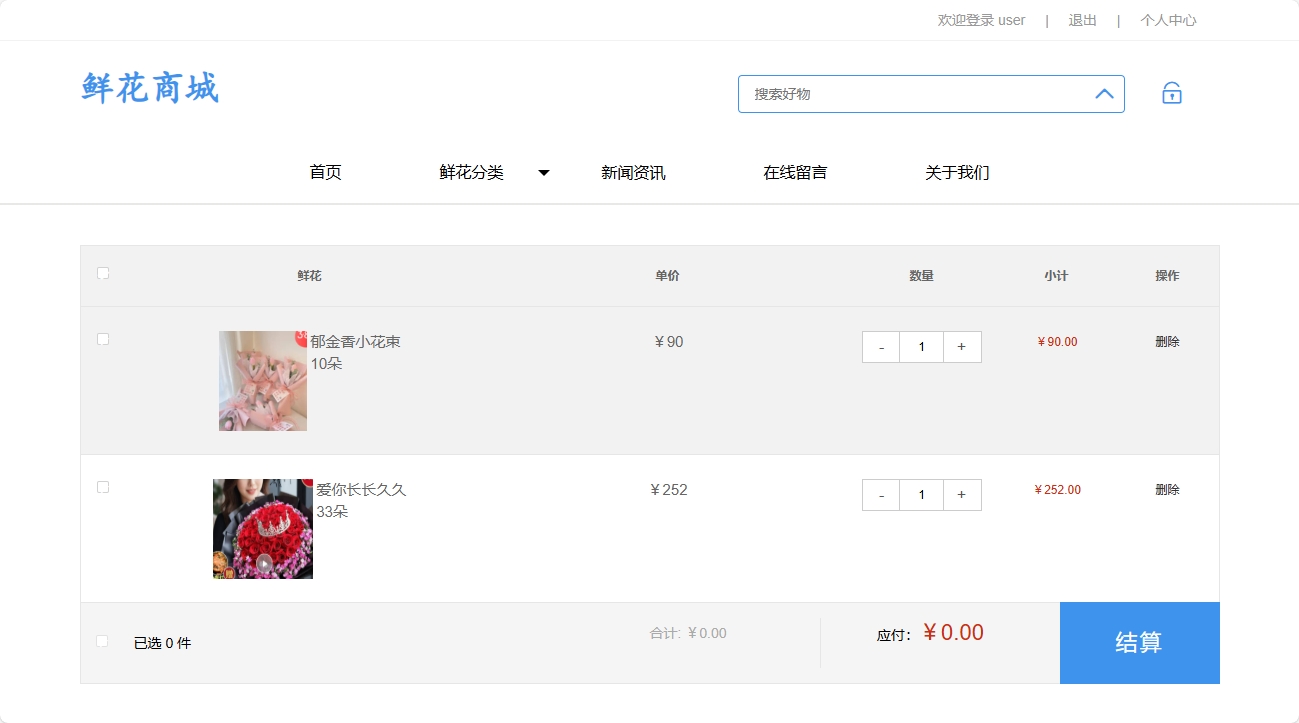
Task: Decrease quantity of 郁金香小花束 with minus button
Action: coord(881,346)
